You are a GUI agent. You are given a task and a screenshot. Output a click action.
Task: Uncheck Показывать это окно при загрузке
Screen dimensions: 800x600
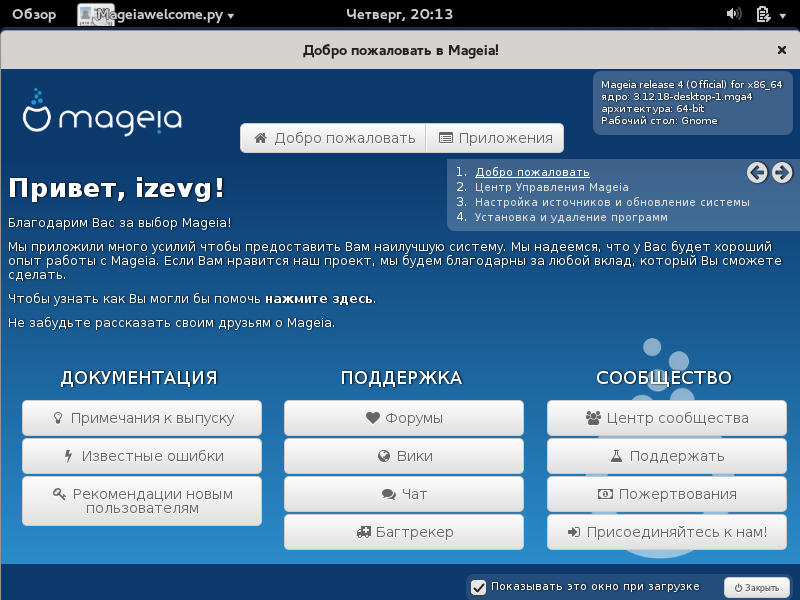(478, 587)
